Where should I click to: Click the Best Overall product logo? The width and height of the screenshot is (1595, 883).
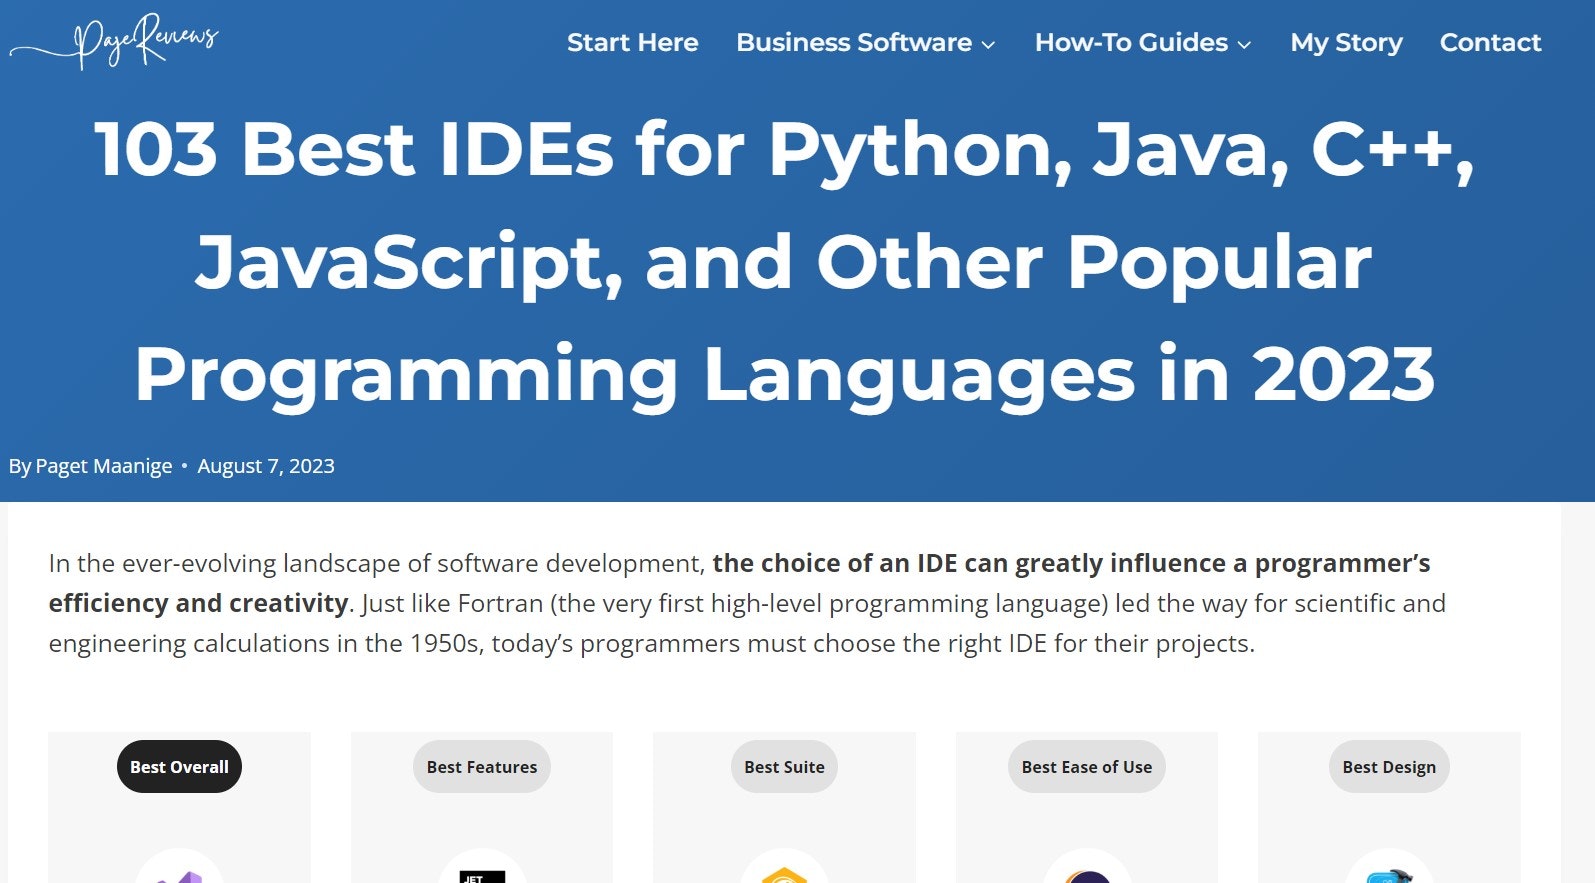[x=180, y=868]
